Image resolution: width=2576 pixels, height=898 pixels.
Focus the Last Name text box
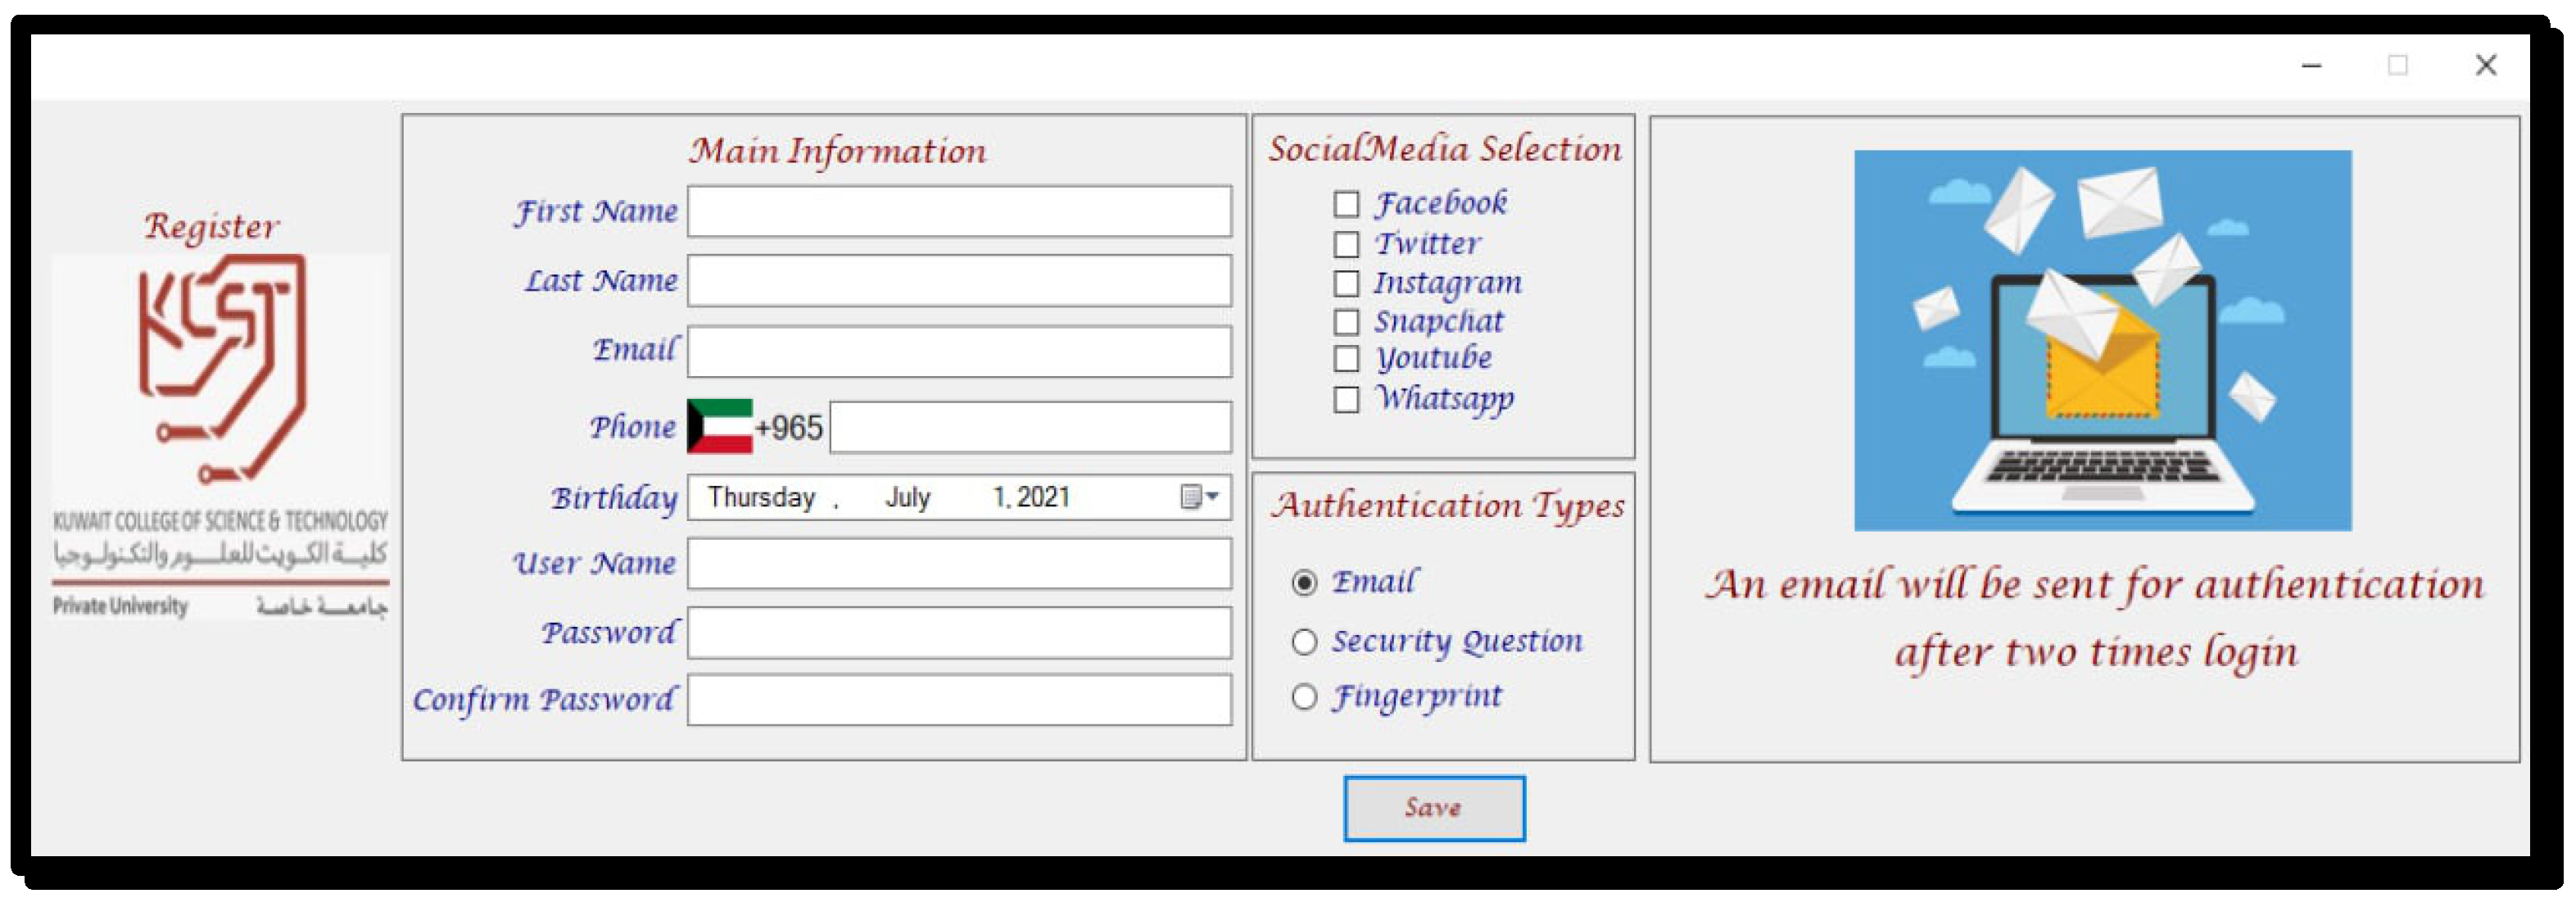[x=958, y=281]
